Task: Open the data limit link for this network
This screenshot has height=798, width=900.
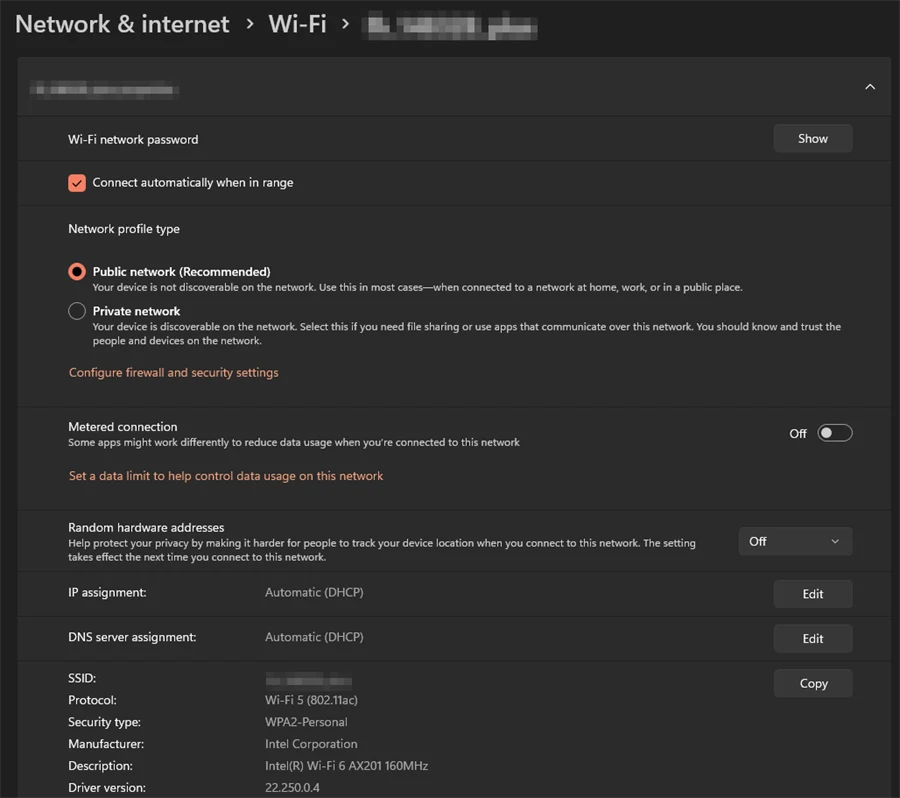Action: tap(226, 476)
